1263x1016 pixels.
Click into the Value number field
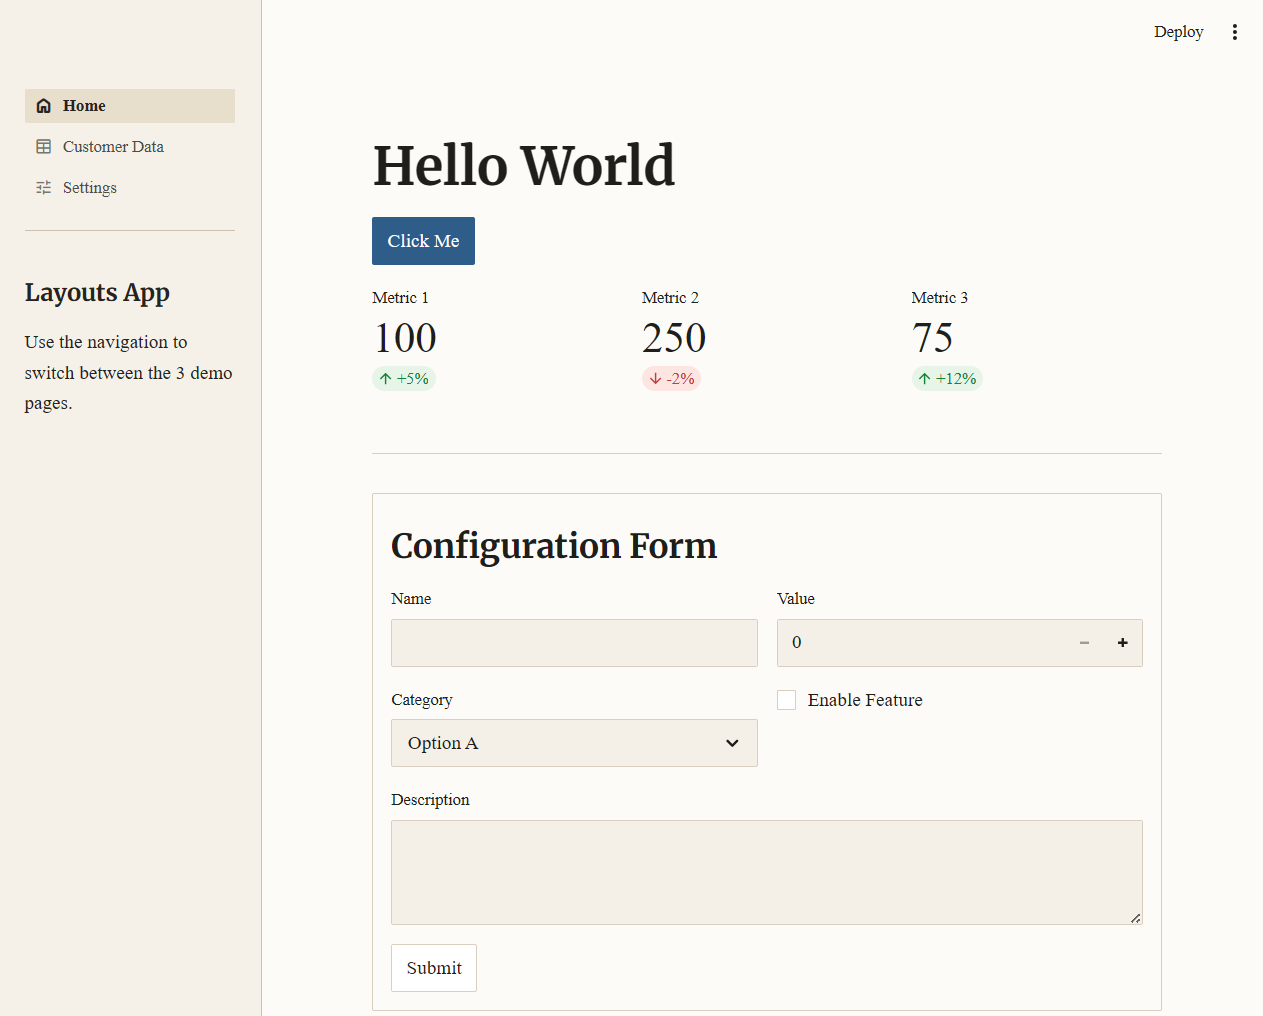pyautogui.click(x=921, y=643)
